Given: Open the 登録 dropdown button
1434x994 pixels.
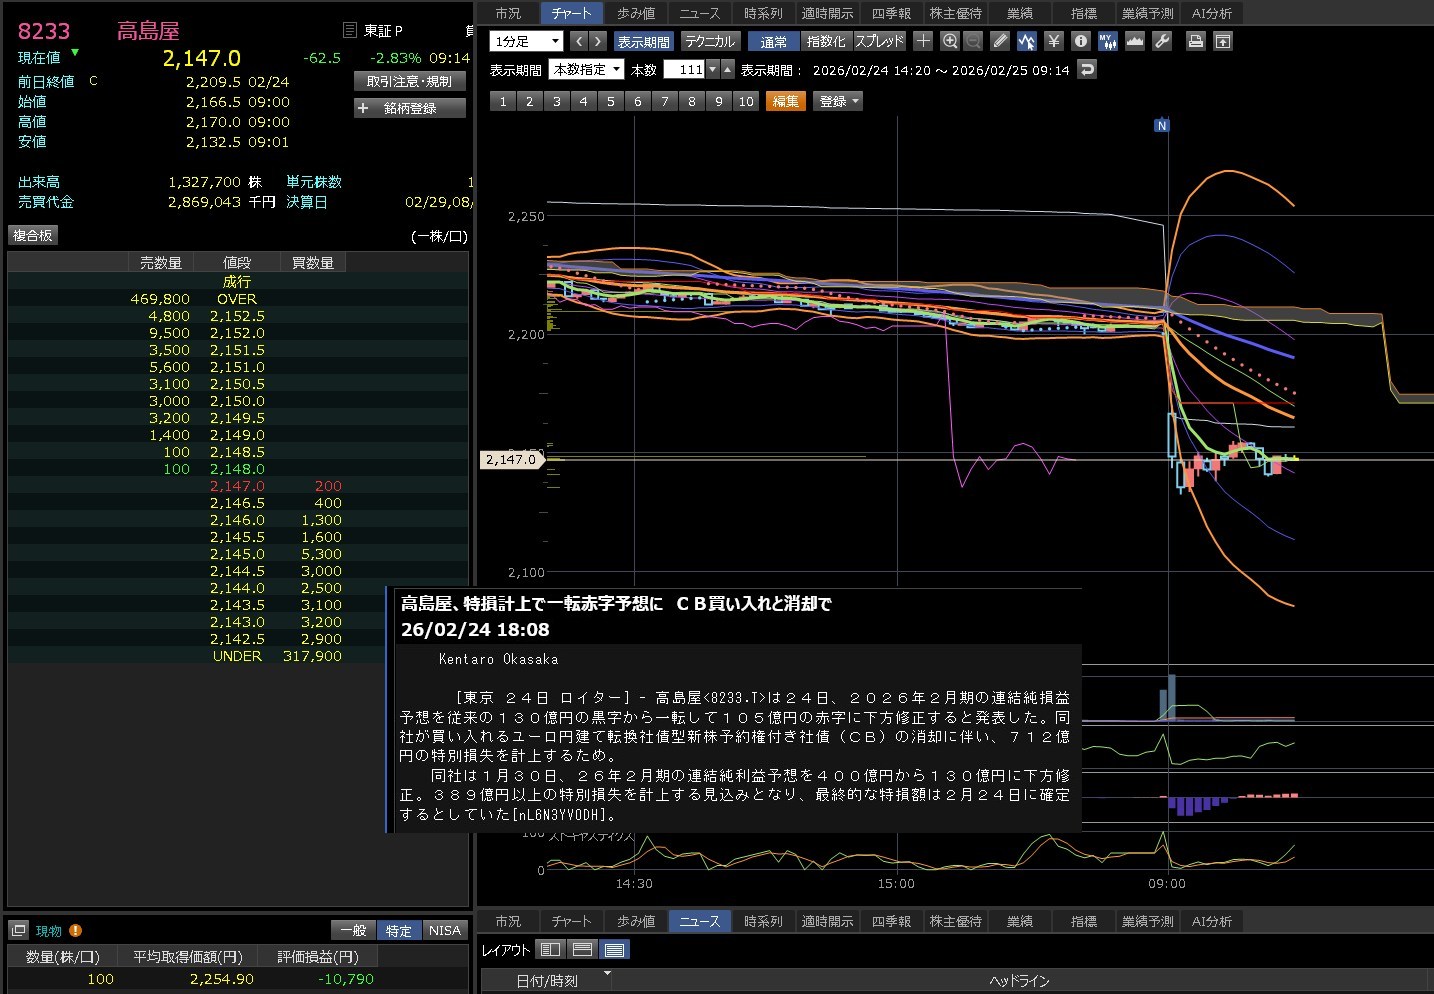Looking at the screenshot, I should 838,101.
